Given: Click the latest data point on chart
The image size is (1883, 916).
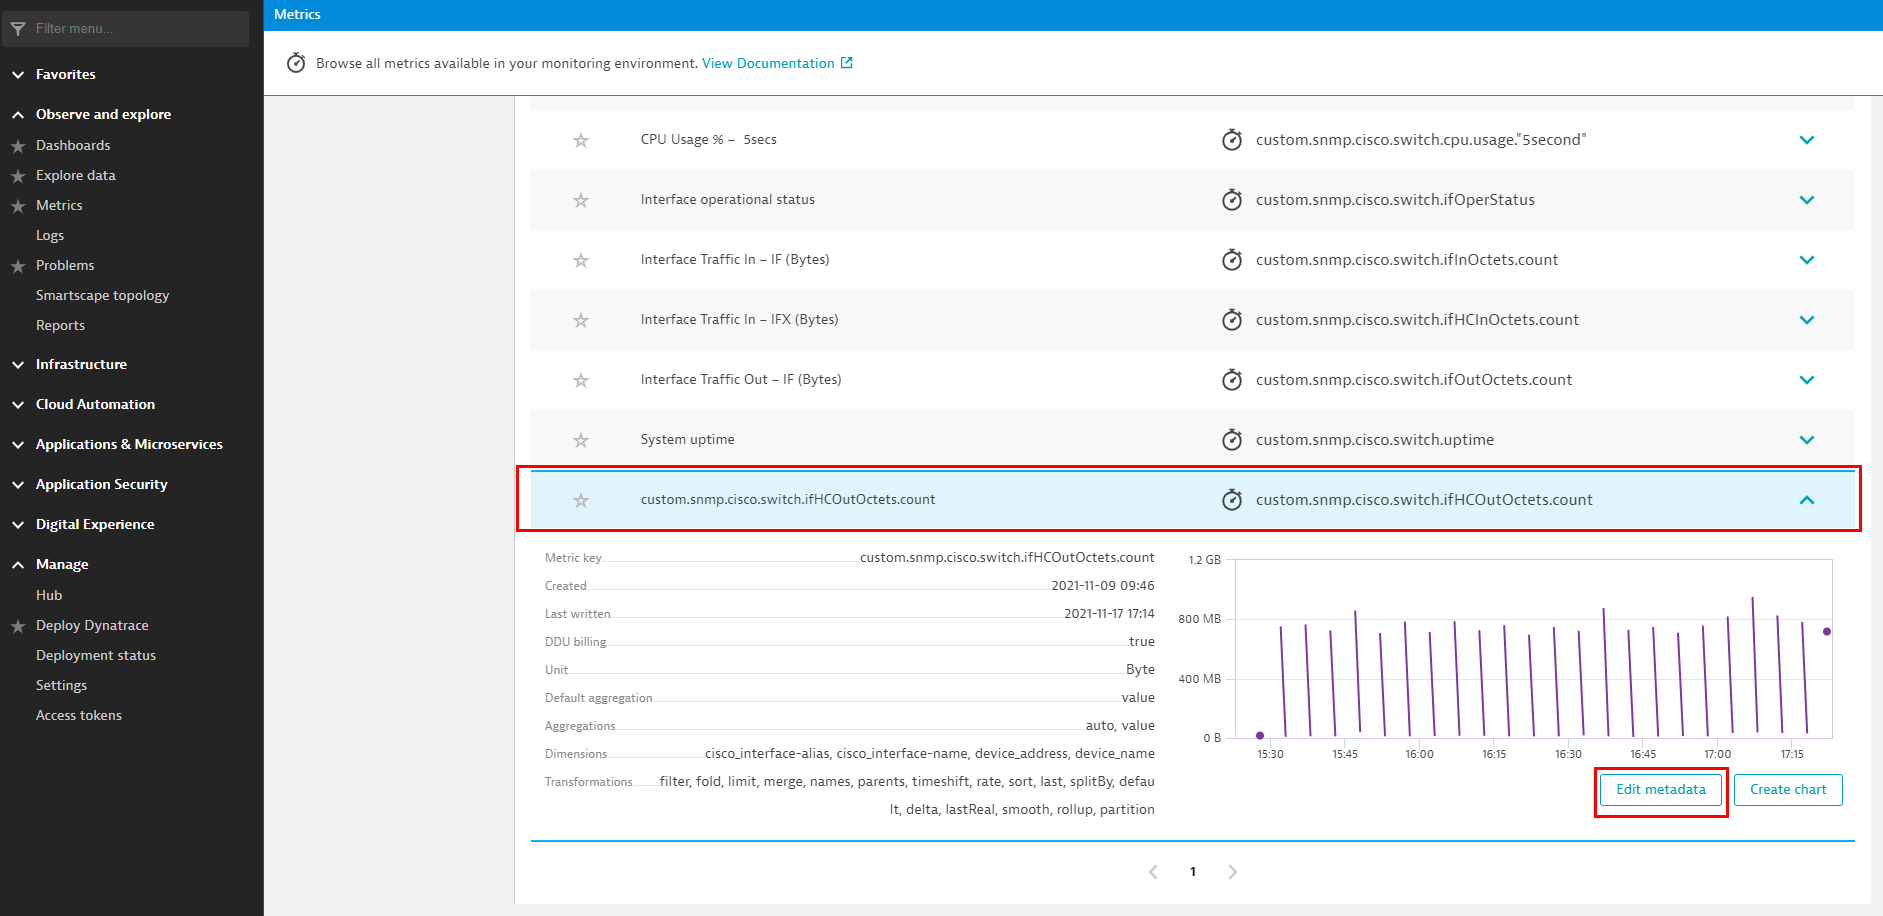Looking at the screenshot, I should tap(1827, 632).
